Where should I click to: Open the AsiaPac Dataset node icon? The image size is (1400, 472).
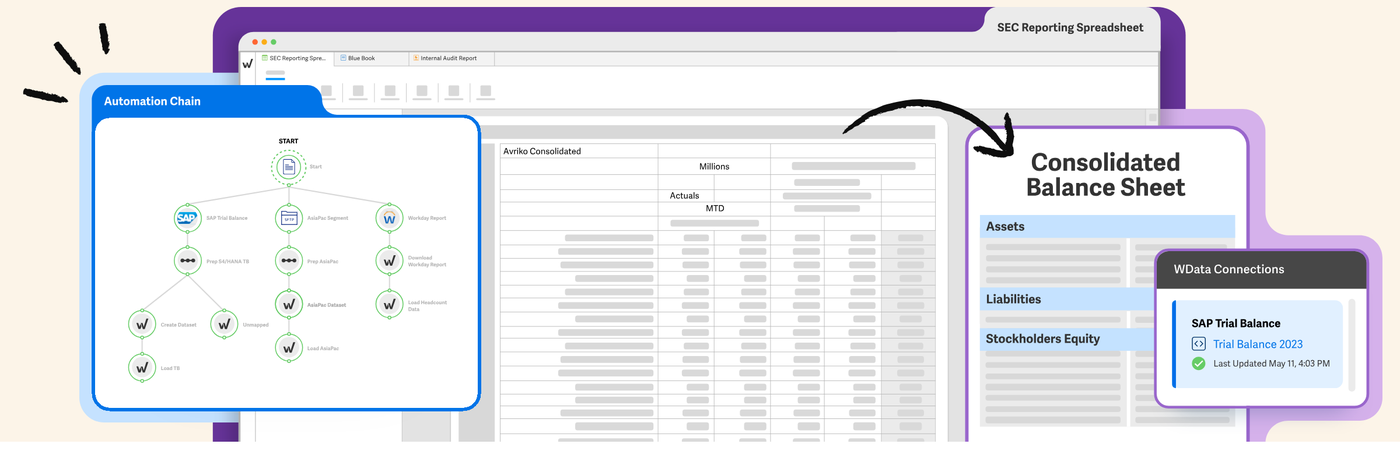point(289,304)
